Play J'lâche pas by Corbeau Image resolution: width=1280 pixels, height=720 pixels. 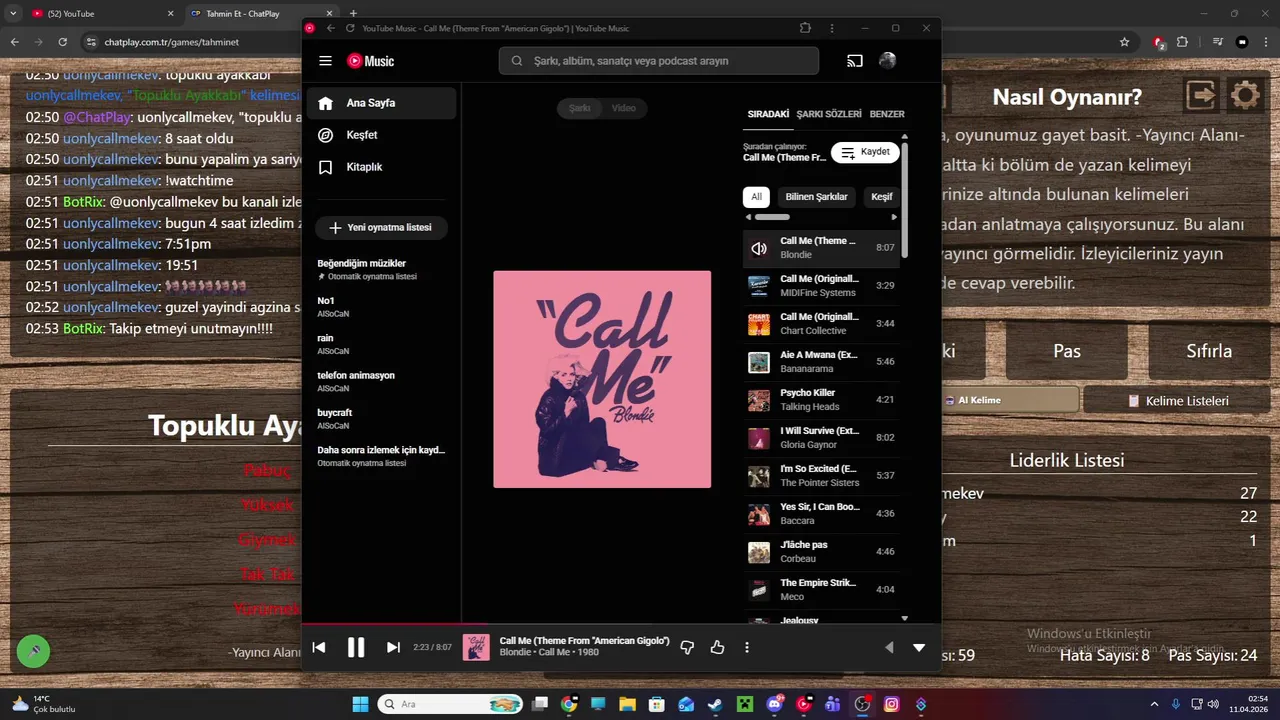pyautogui.click(x=821, y=552)
